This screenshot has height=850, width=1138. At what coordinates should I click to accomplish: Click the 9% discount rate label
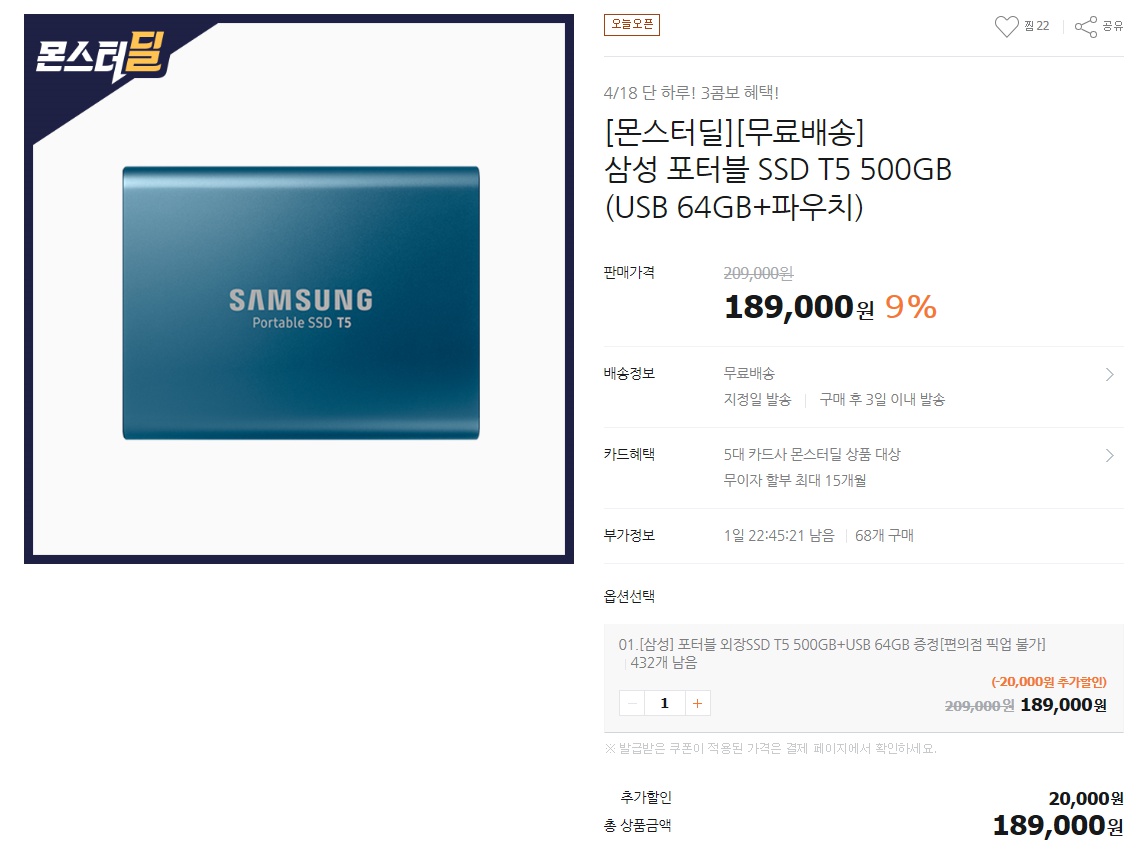point(911,307)
